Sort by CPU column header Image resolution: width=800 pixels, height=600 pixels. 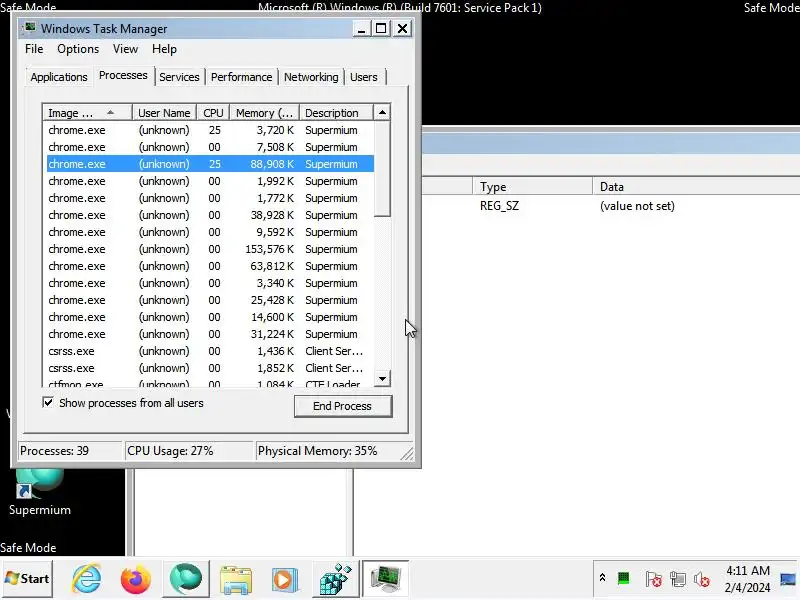click(213, 113)
